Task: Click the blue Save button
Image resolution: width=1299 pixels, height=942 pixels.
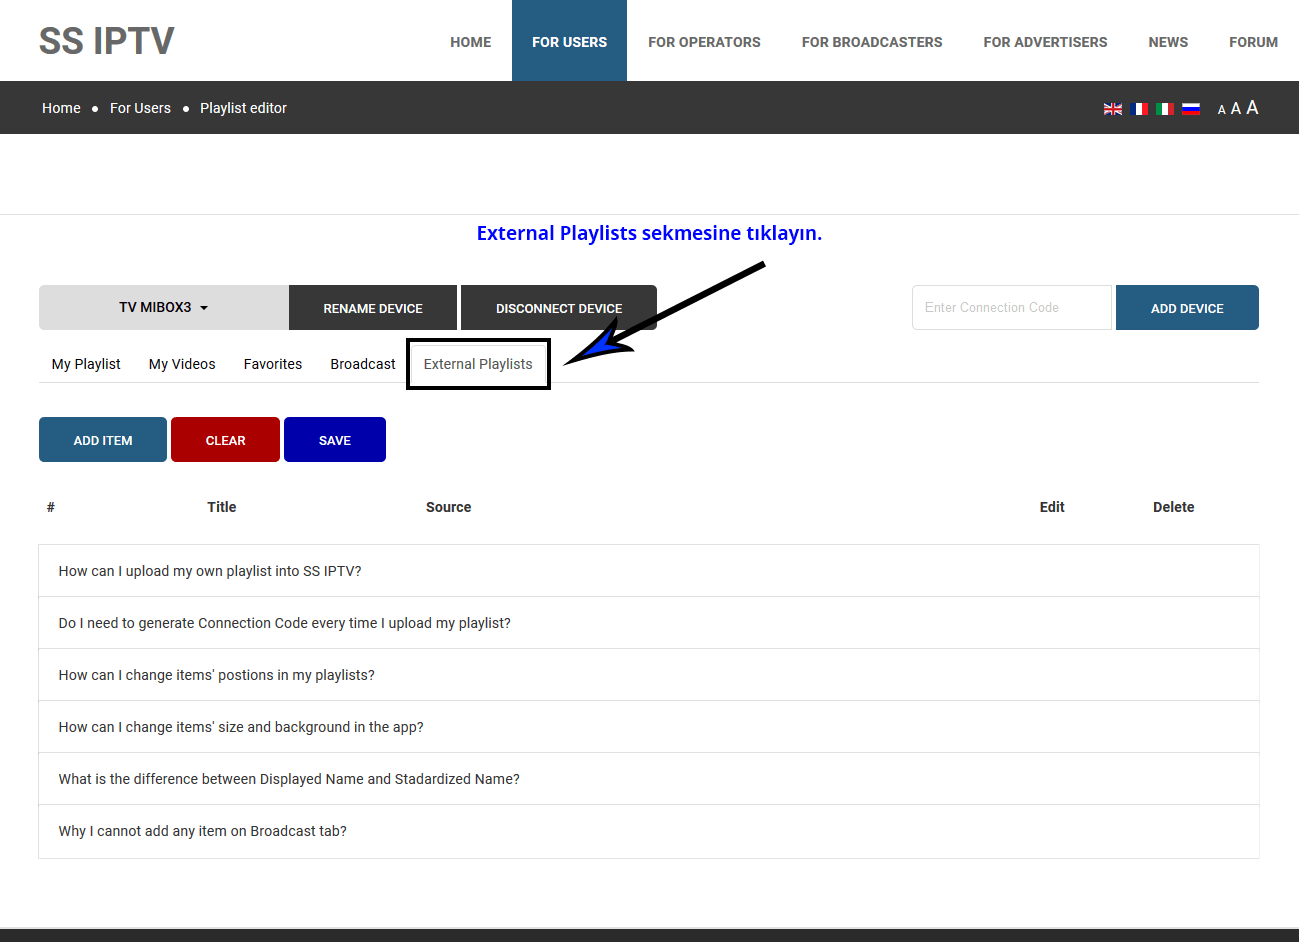Action: point(335,440)
